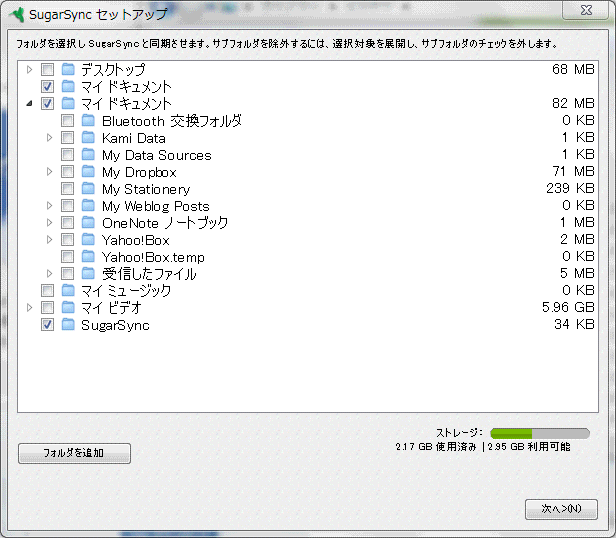
Task: Click the 次へ>(N) button
Action: coord(561,509)
